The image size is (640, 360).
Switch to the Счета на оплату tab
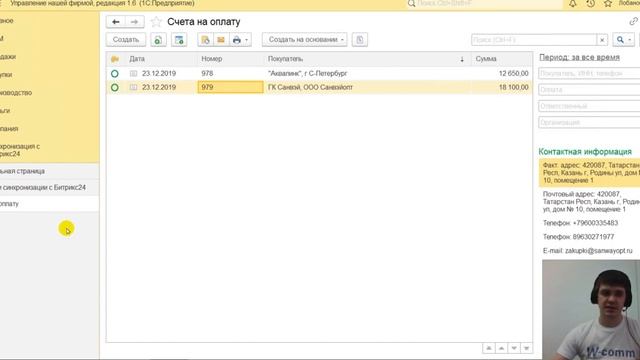click(49, 204)
